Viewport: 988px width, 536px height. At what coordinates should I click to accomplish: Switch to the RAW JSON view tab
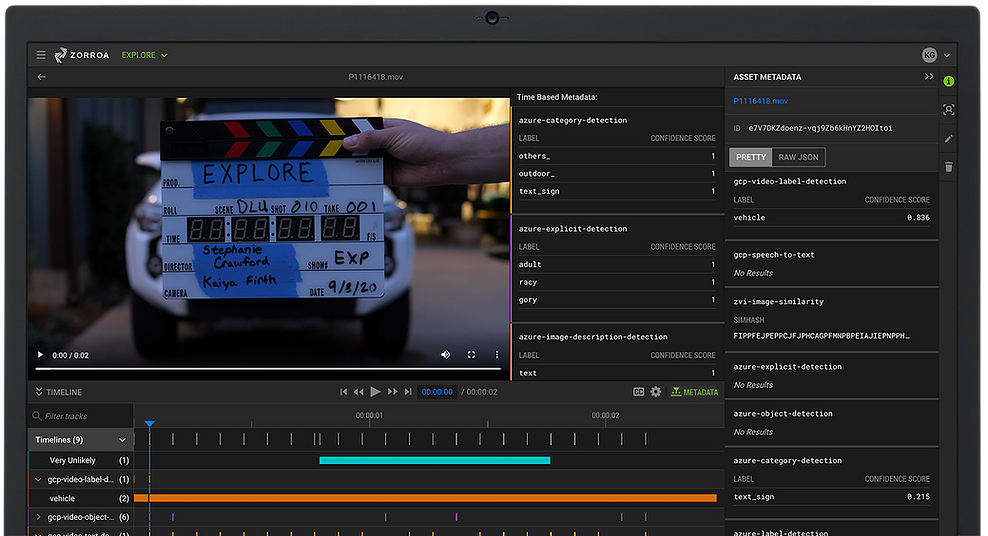(798, 157)
